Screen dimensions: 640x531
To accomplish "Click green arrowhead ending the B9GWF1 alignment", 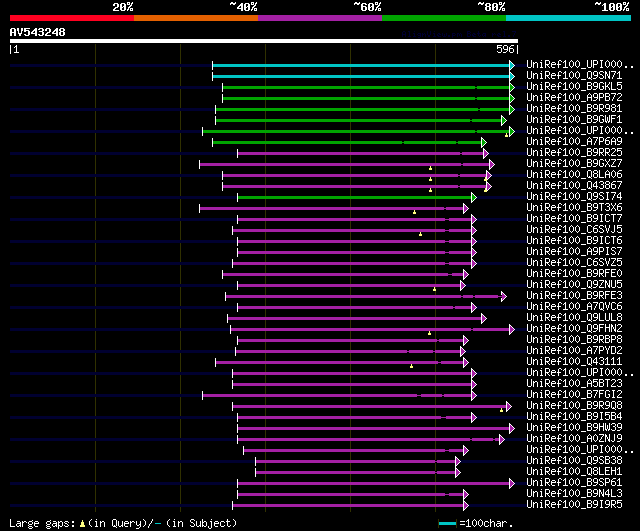I will [504, 120].
